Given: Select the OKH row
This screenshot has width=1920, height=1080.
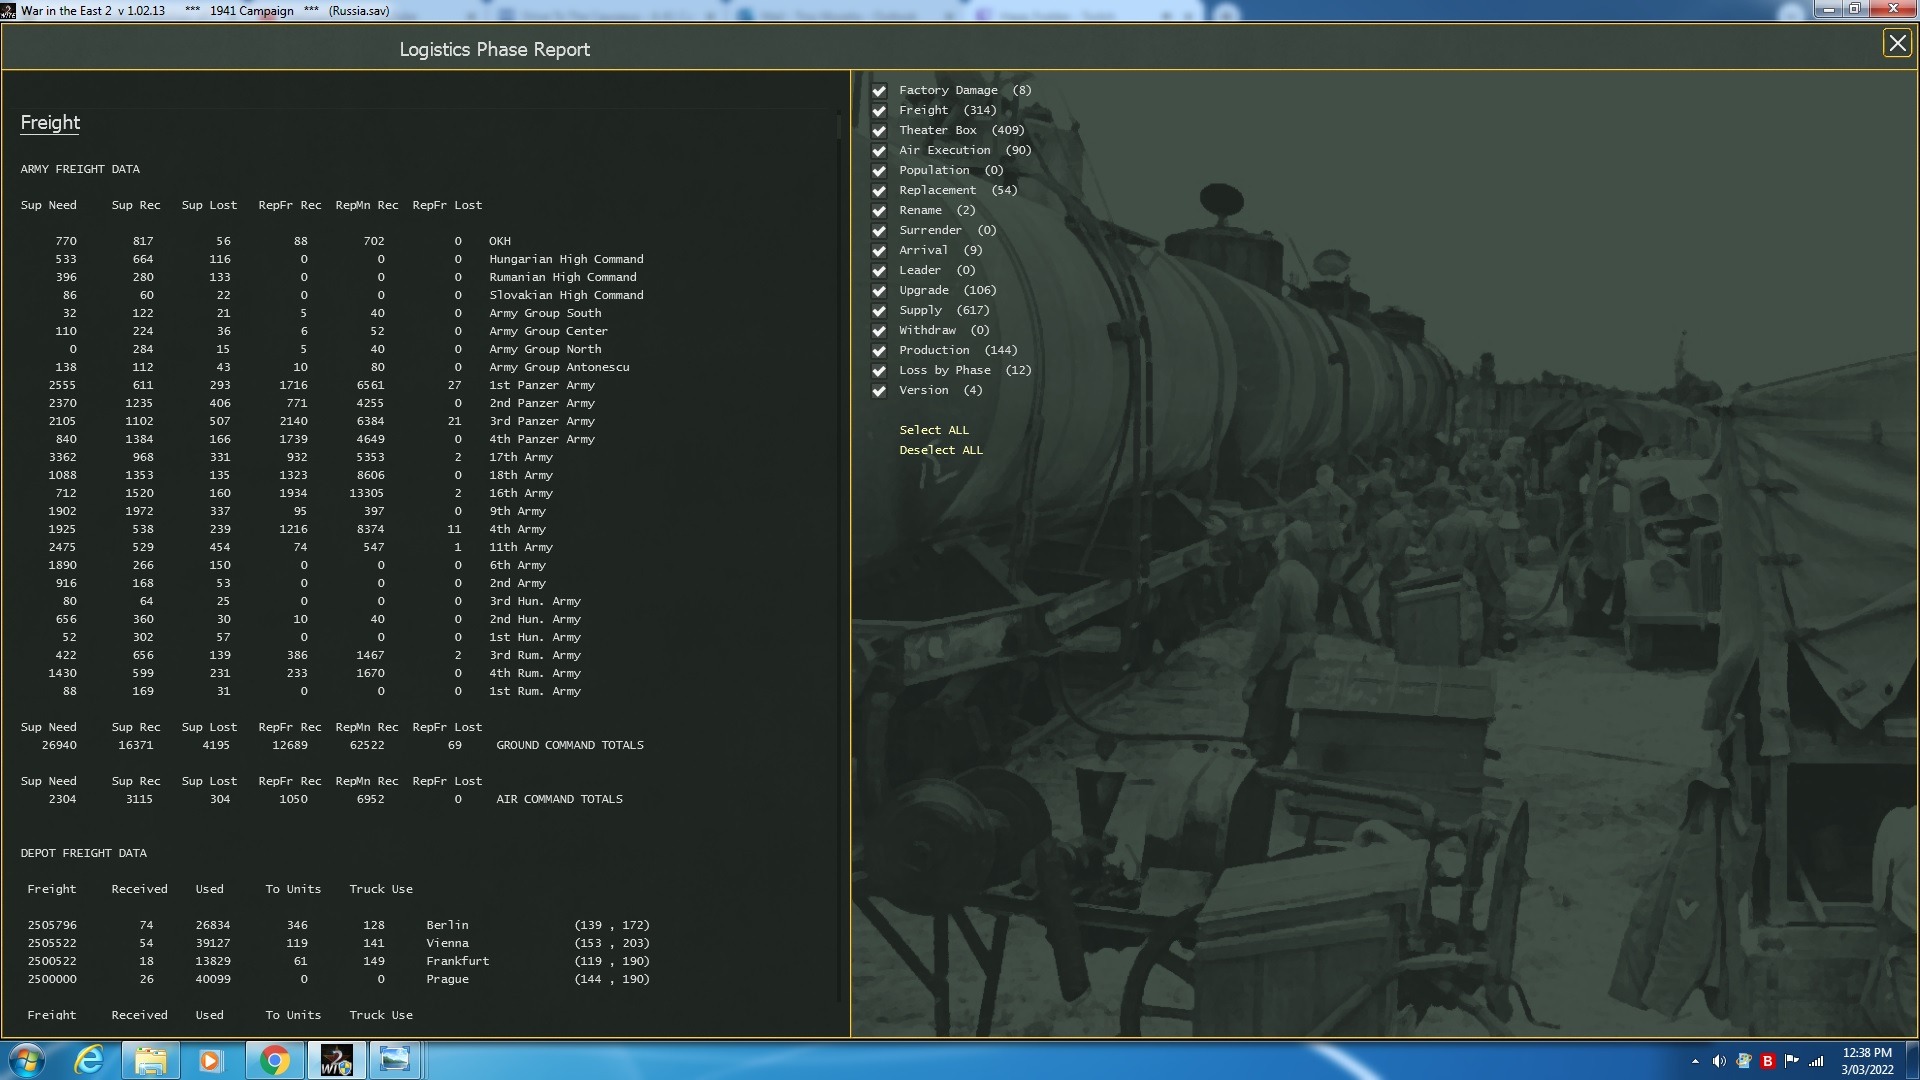Looking at the screenshot, I should coord(266,241).
